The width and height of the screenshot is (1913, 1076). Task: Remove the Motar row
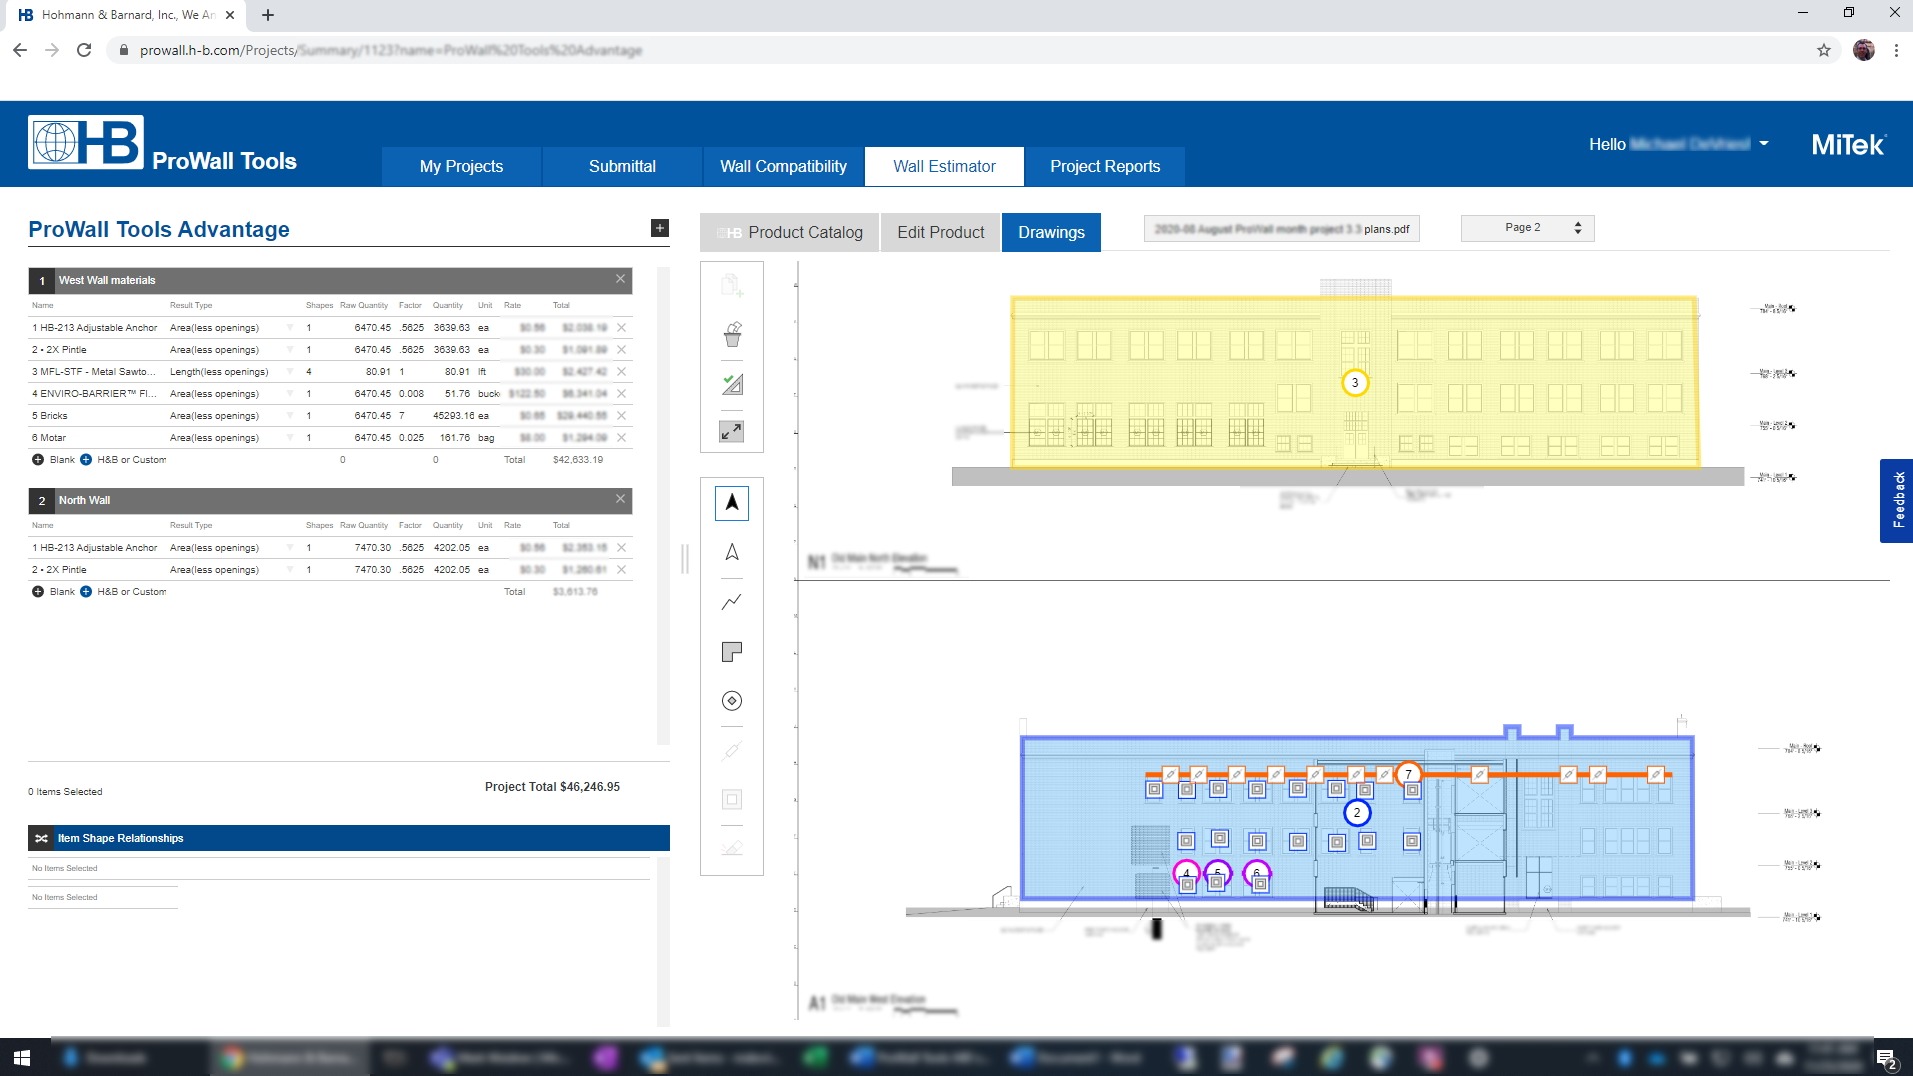(621, 438)
